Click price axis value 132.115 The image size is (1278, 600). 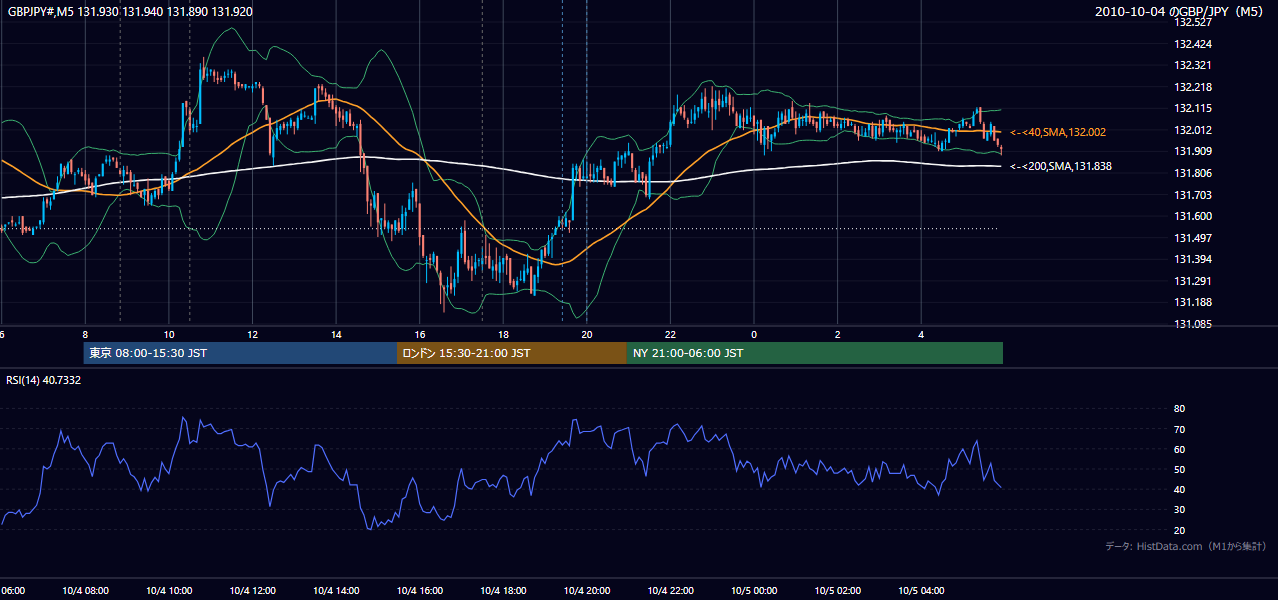click(1192, 108)
